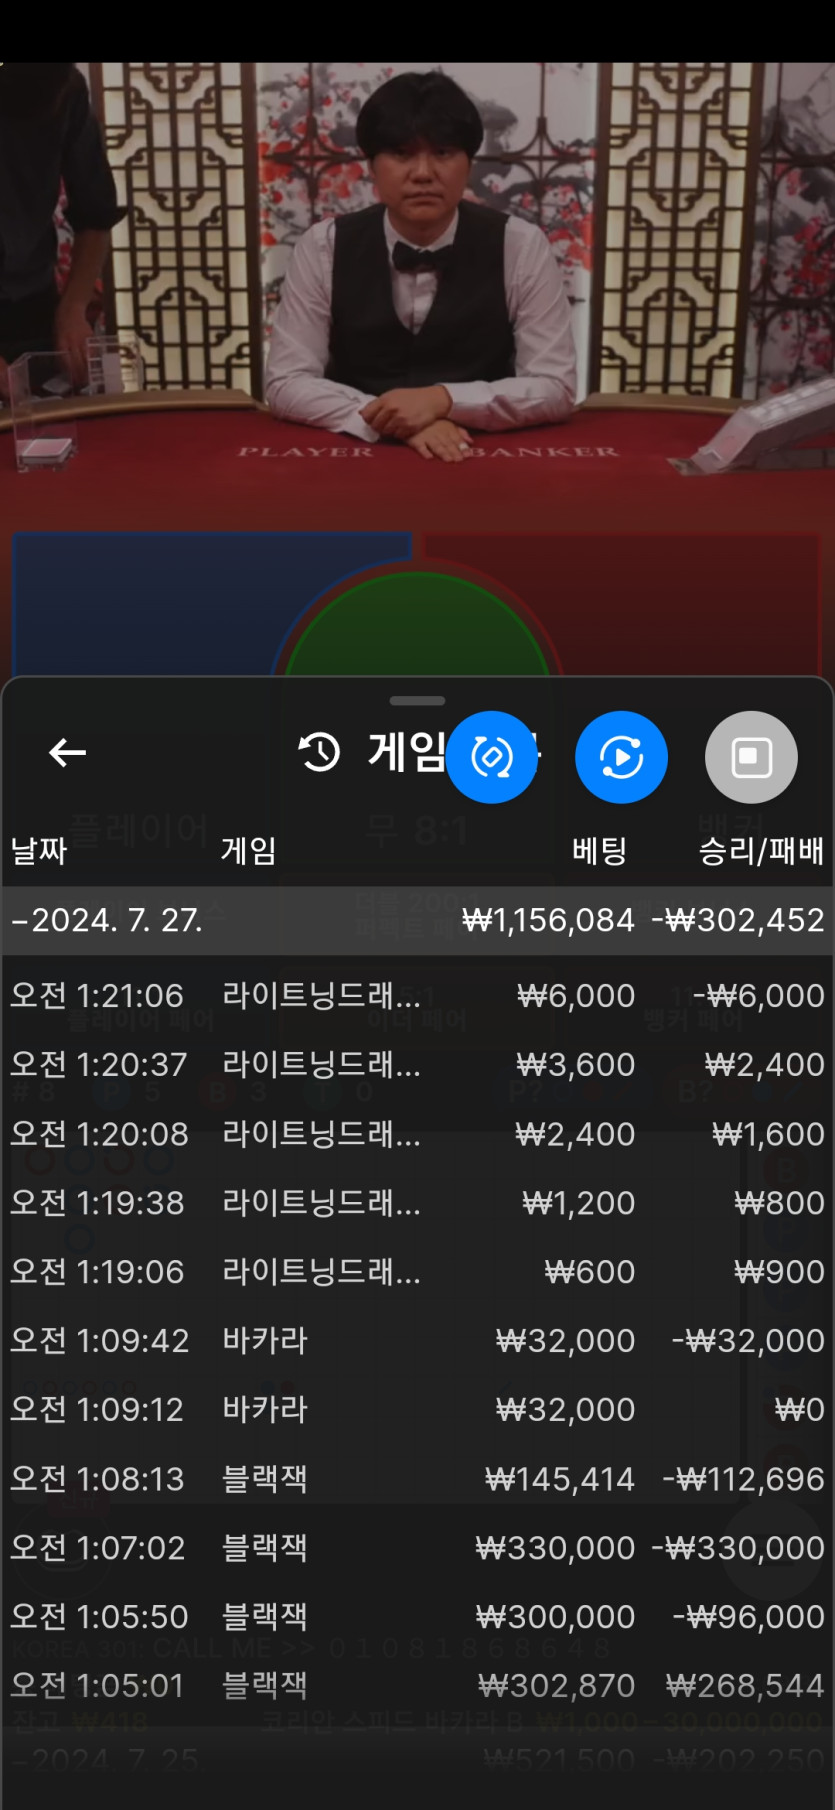
Task: Open the 오전 1:20:37 game record
Action: 417,1065
